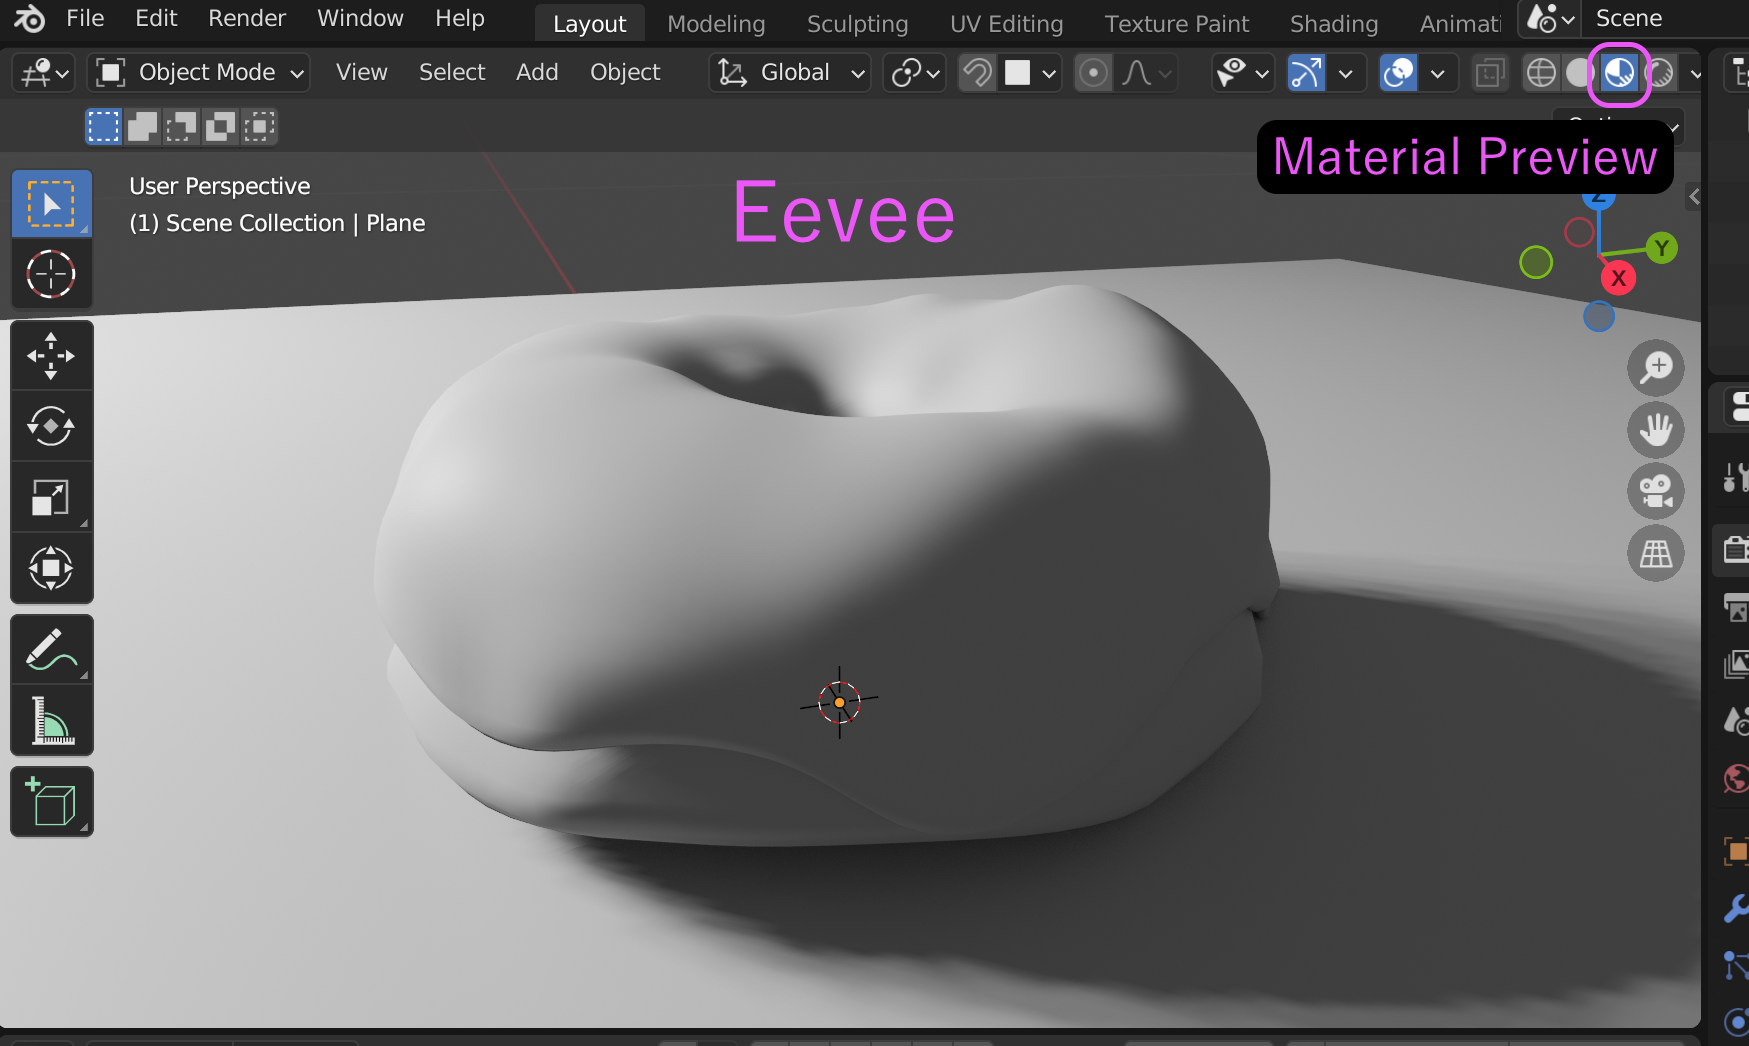Click the green Y axis gizmo ball
Image resolution: width=1749 pixels, height=1046 pixels.
click(1662, 248)
